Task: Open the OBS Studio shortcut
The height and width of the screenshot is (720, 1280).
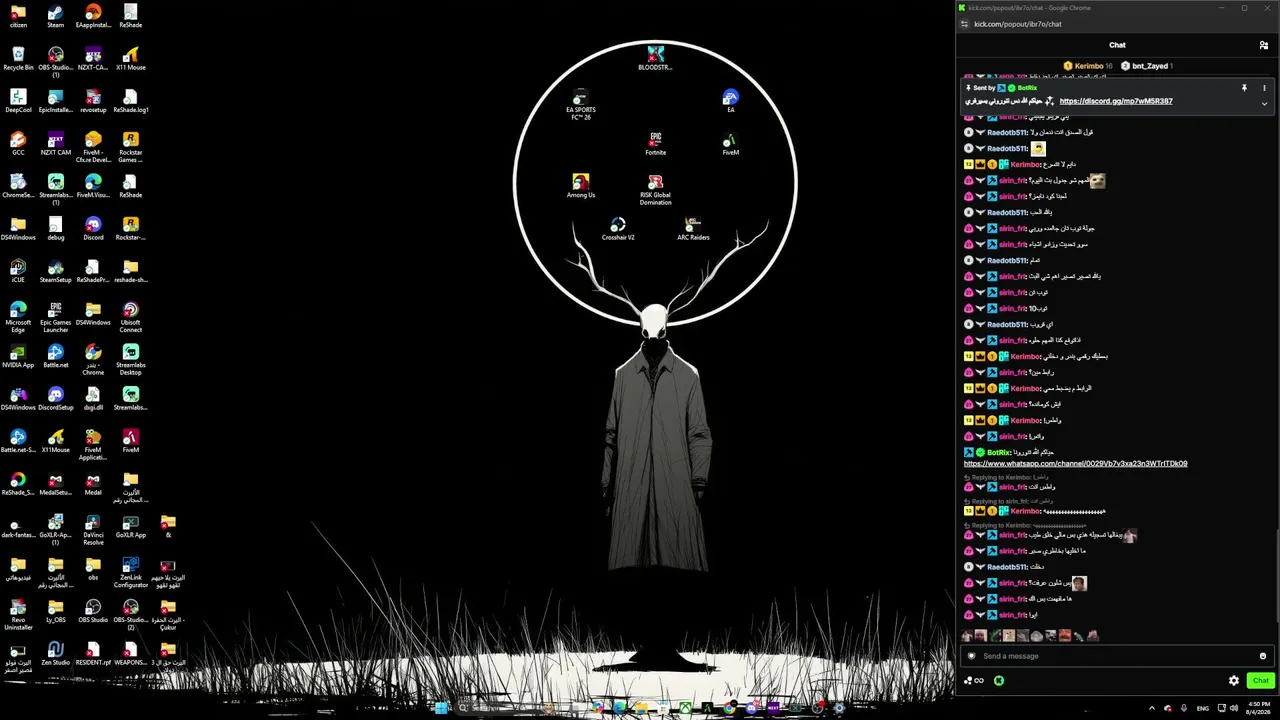Action: [93, 612]
